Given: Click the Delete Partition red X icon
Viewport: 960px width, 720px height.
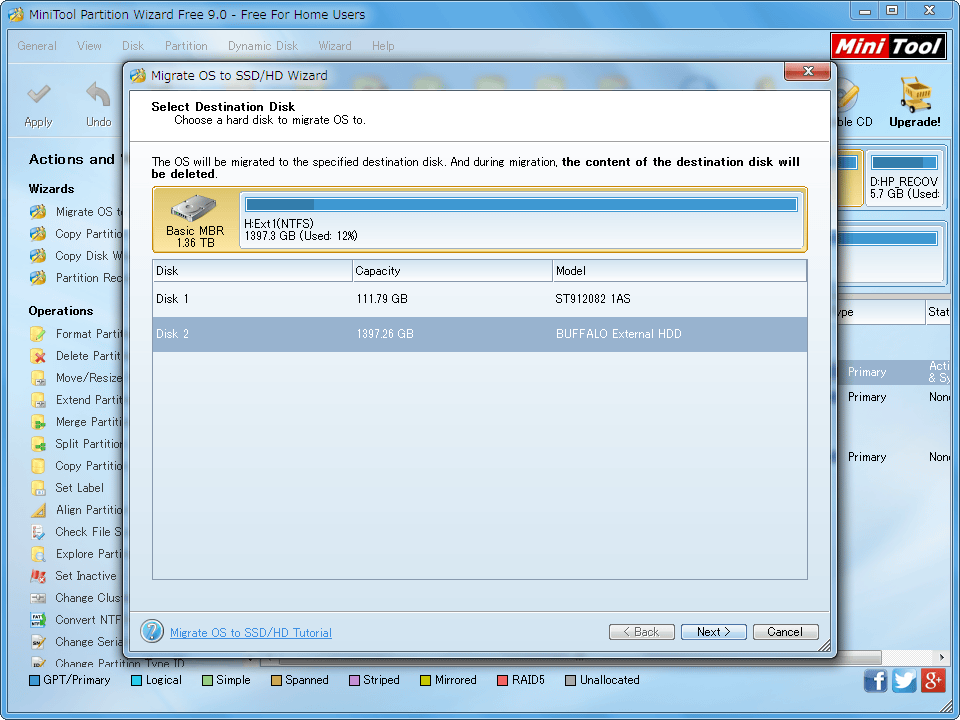Looking at the screenshot, I should click(x=38, y=356).
